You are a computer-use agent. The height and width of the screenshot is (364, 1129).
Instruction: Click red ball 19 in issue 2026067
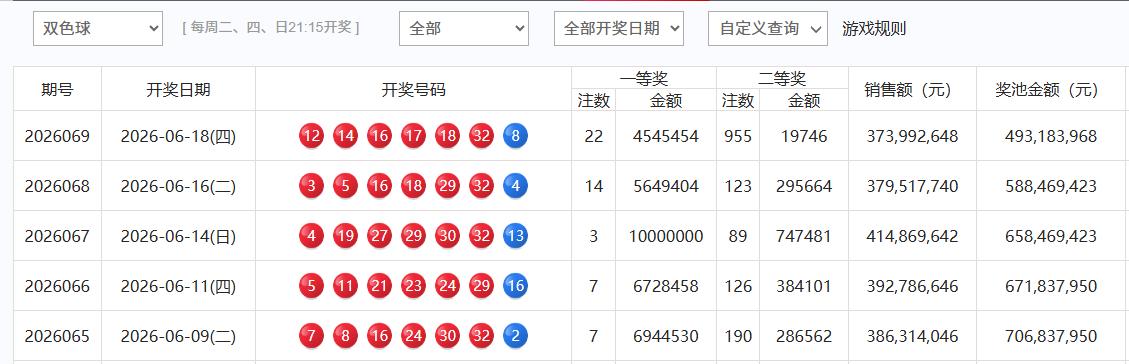(x=346, y=236)
